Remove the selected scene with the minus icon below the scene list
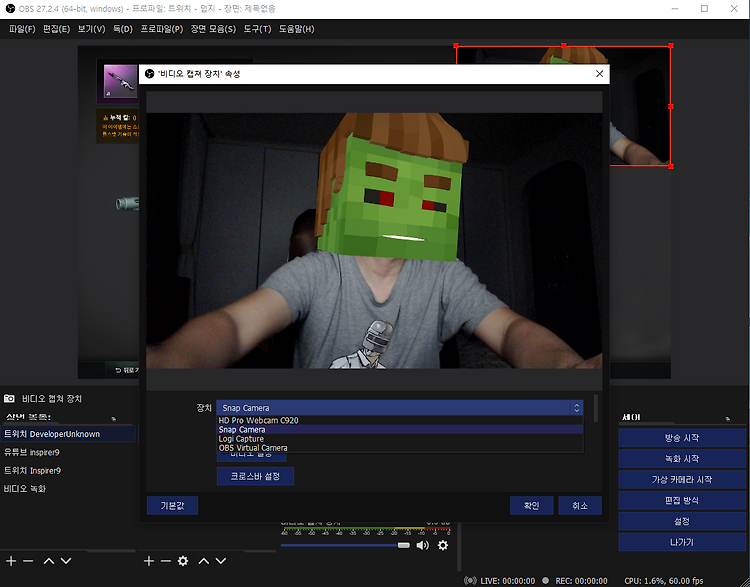750x587 pixels. tap(28, 561)
